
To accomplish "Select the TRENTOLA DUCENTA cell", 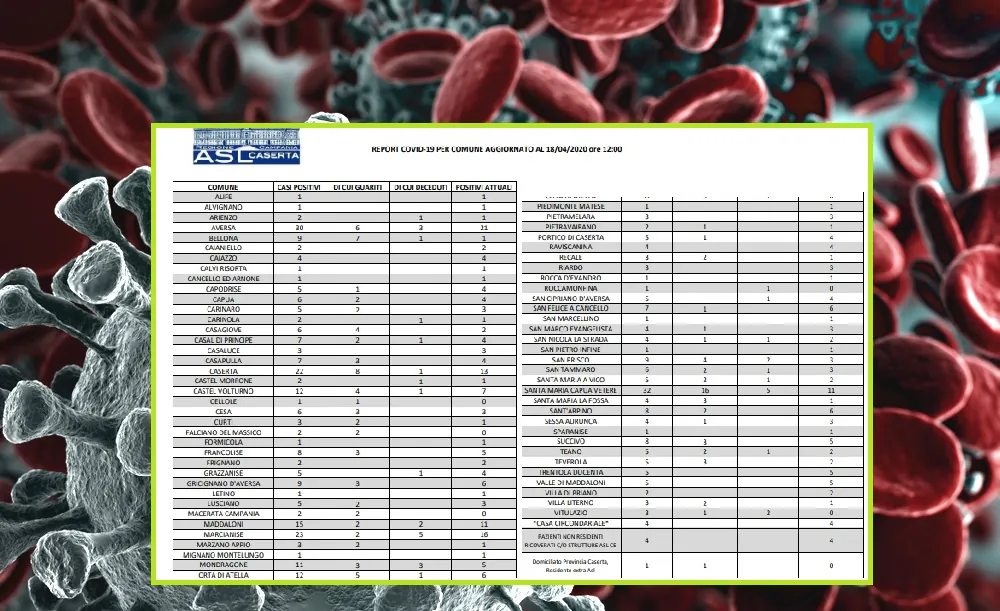I will click(571, 472).
